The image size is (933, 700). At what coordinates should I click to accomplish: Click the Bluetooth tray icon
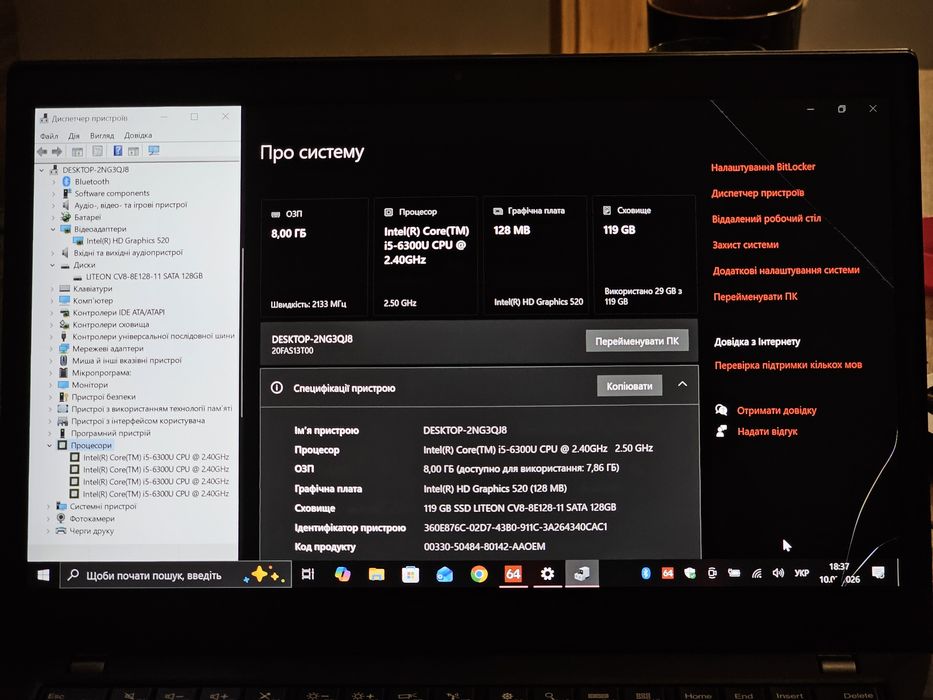point(646,573)
